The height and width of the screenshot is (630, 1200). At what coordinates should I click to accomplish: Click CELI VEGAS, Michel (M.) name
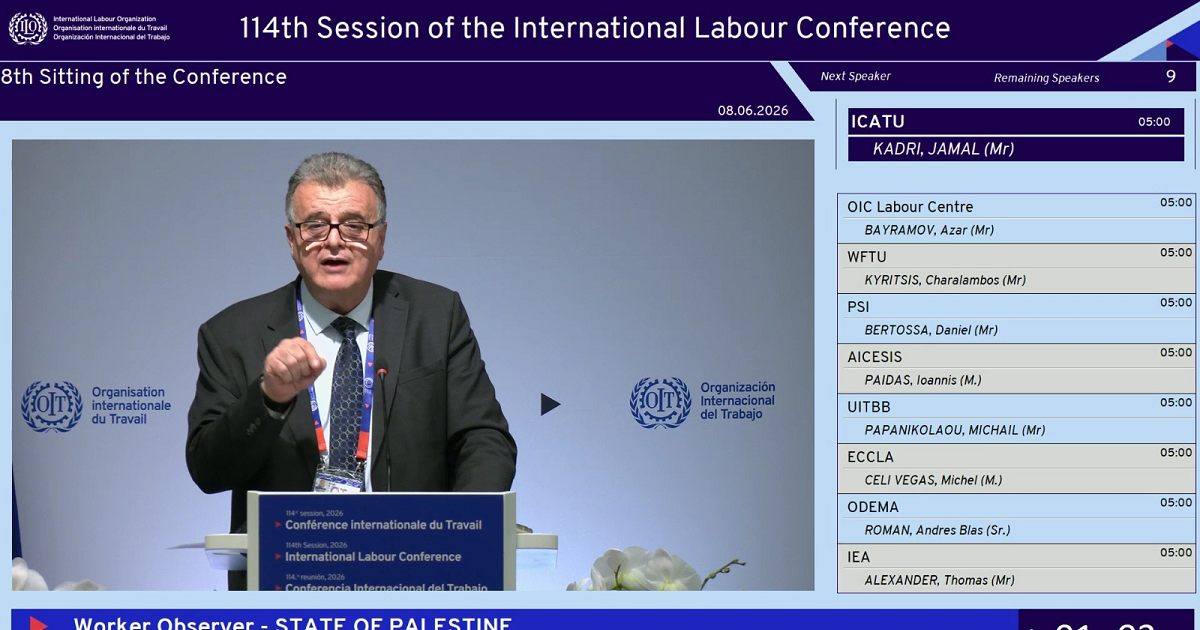pyautogui.click(x=933, y=480)
